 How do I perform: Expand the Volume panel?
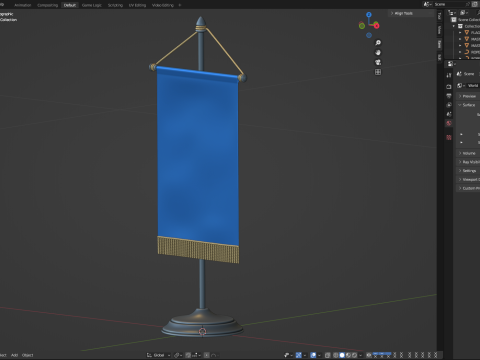click(x=468, y=153)
